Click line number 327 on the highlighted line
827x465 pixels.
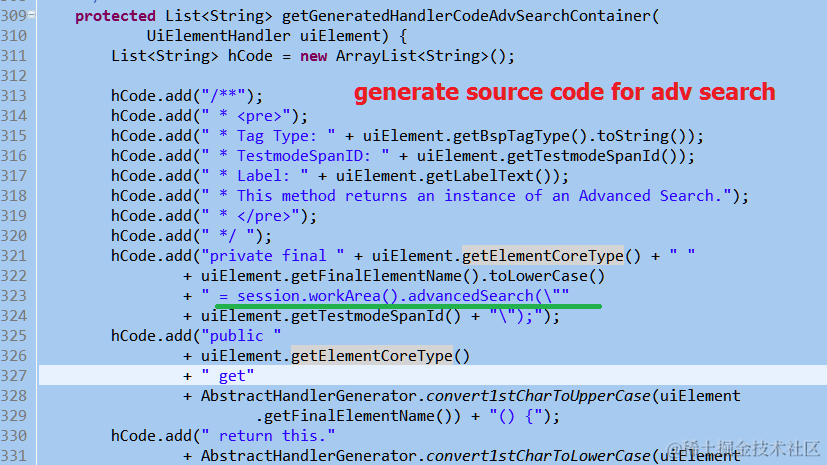pos(14,376)
